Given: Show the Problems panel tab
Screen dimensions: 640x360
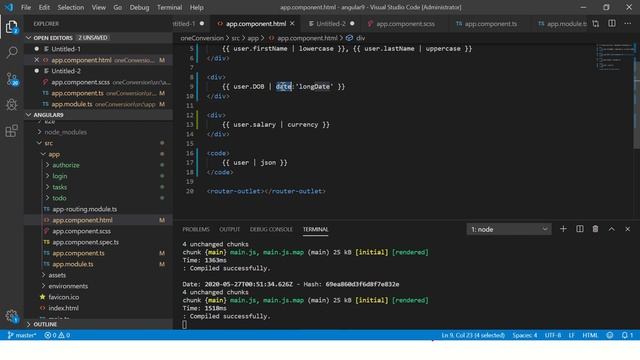Looking at the screenshot, I should point(196,229).
